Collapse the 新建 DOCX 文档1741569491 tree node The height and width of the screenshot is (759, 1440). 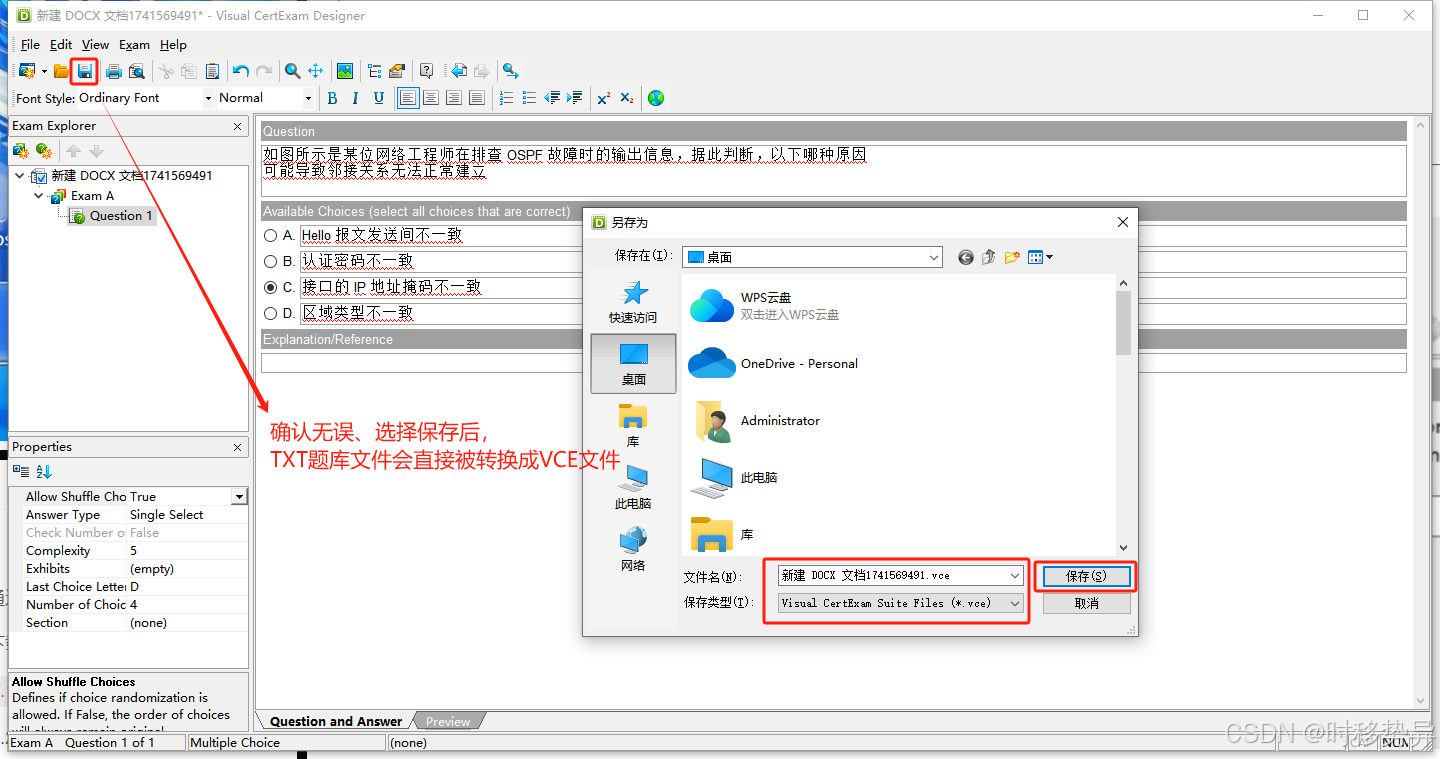point(20,175)
